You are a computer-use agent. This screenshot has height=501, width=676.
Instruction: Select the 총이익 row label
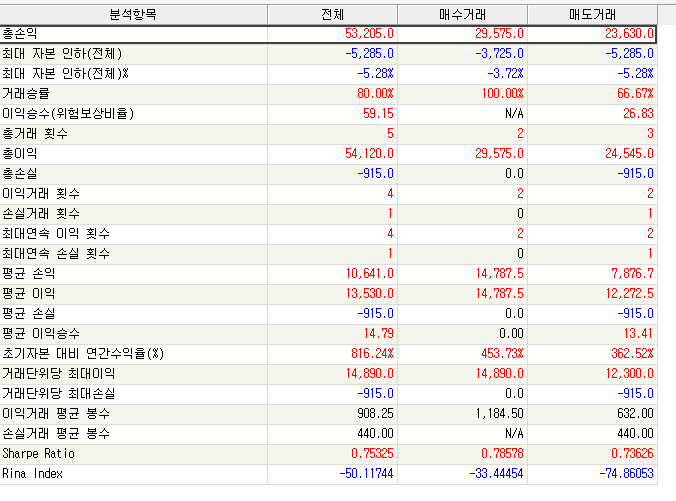coord(20,153)
